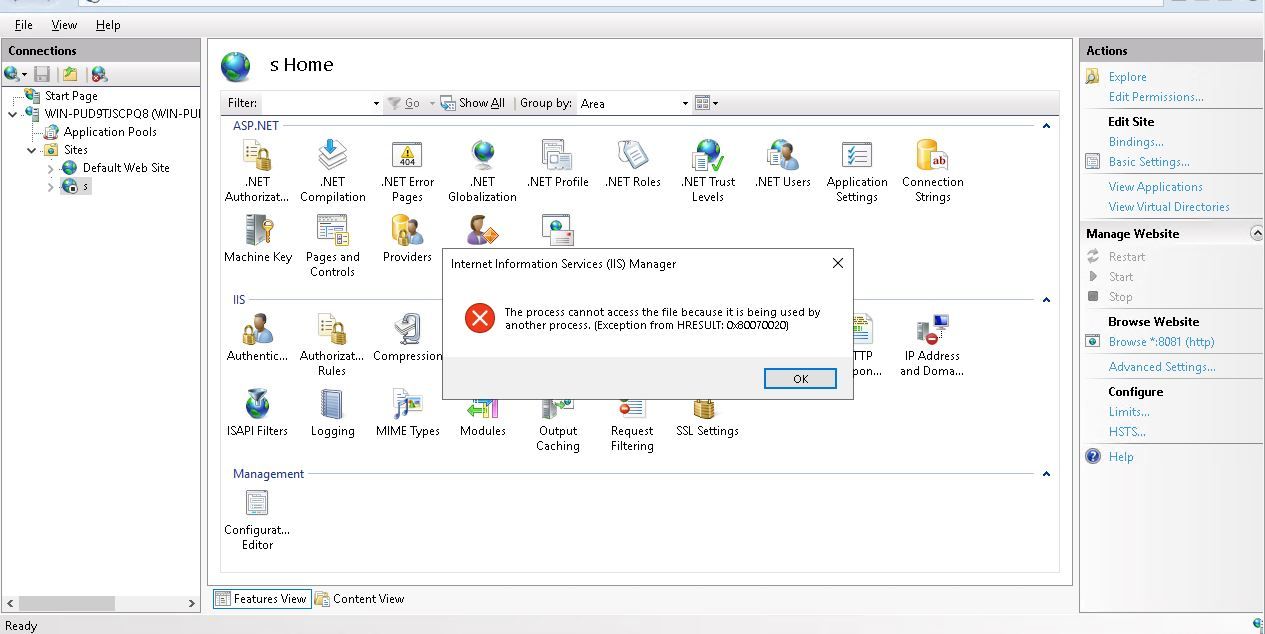Open the Compression feature
Viewport: 1265px width, 634px height.
tap(407, 337)
